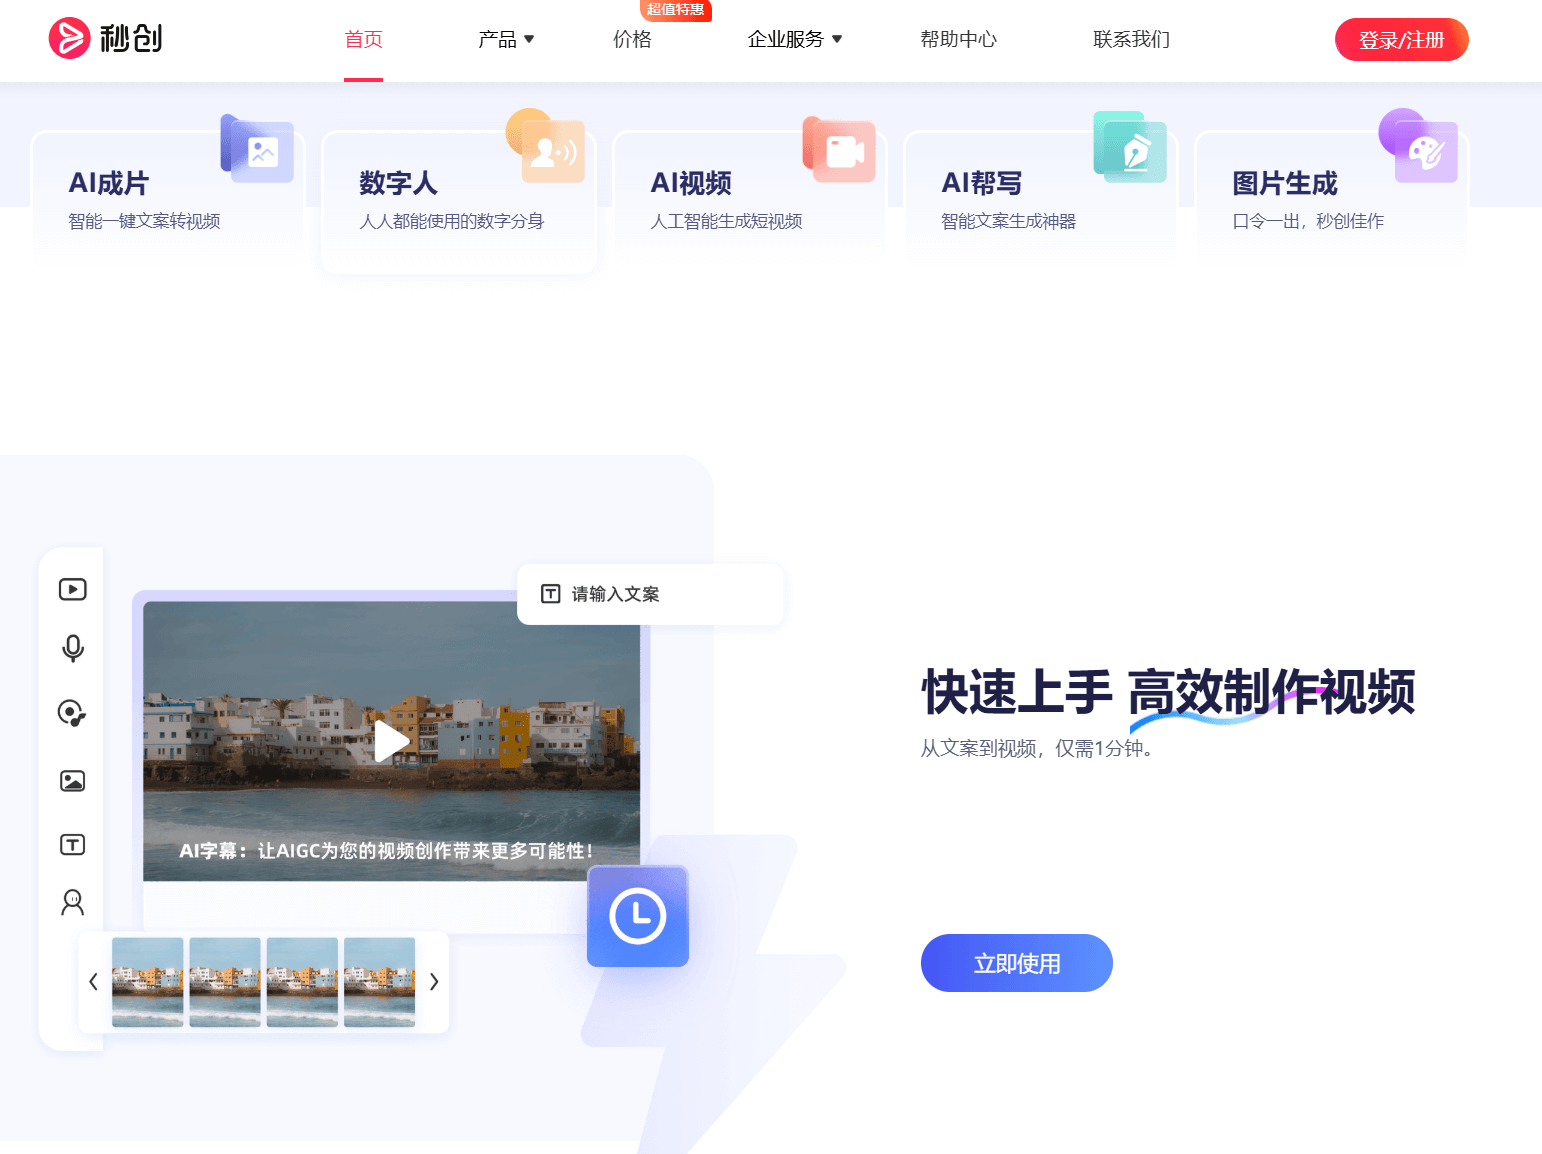The height and width of the screenshot is (1154, 1542).
Task: Expand the 企业服务 dropdown
Action: (x=796, y=39)
